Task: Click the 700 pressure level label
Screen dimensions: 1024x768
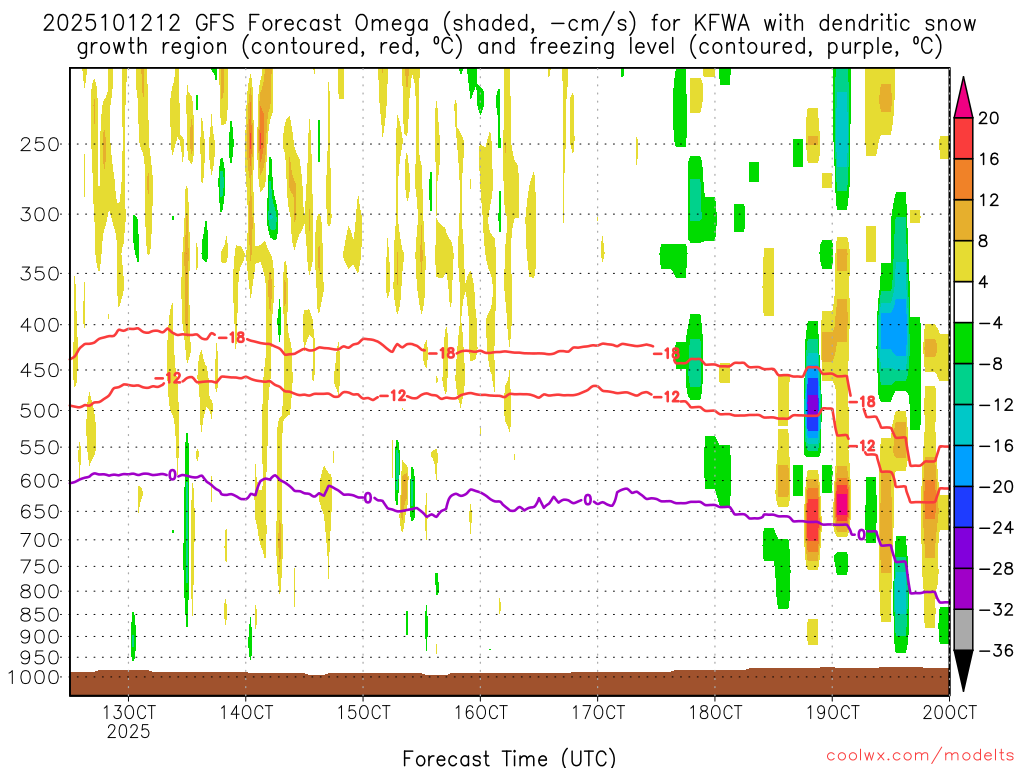Action: 40,540
